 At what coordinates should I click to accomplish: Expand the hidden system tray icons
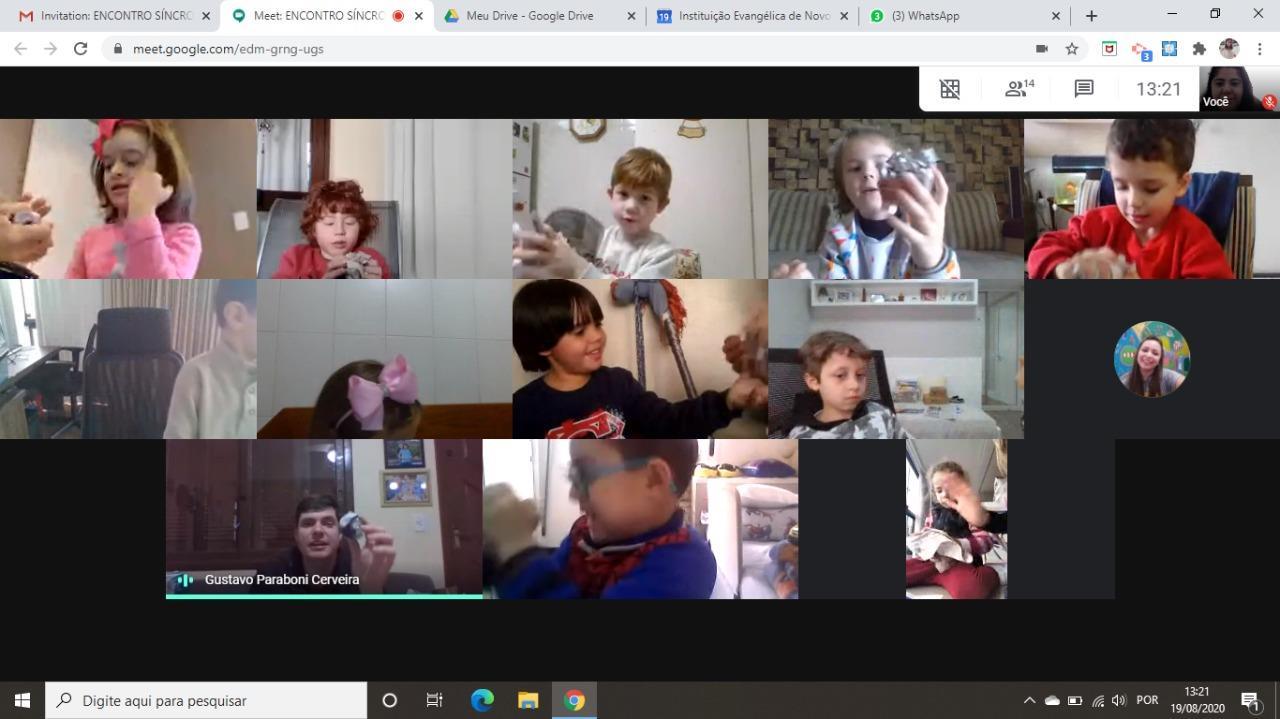point(1029,700)
